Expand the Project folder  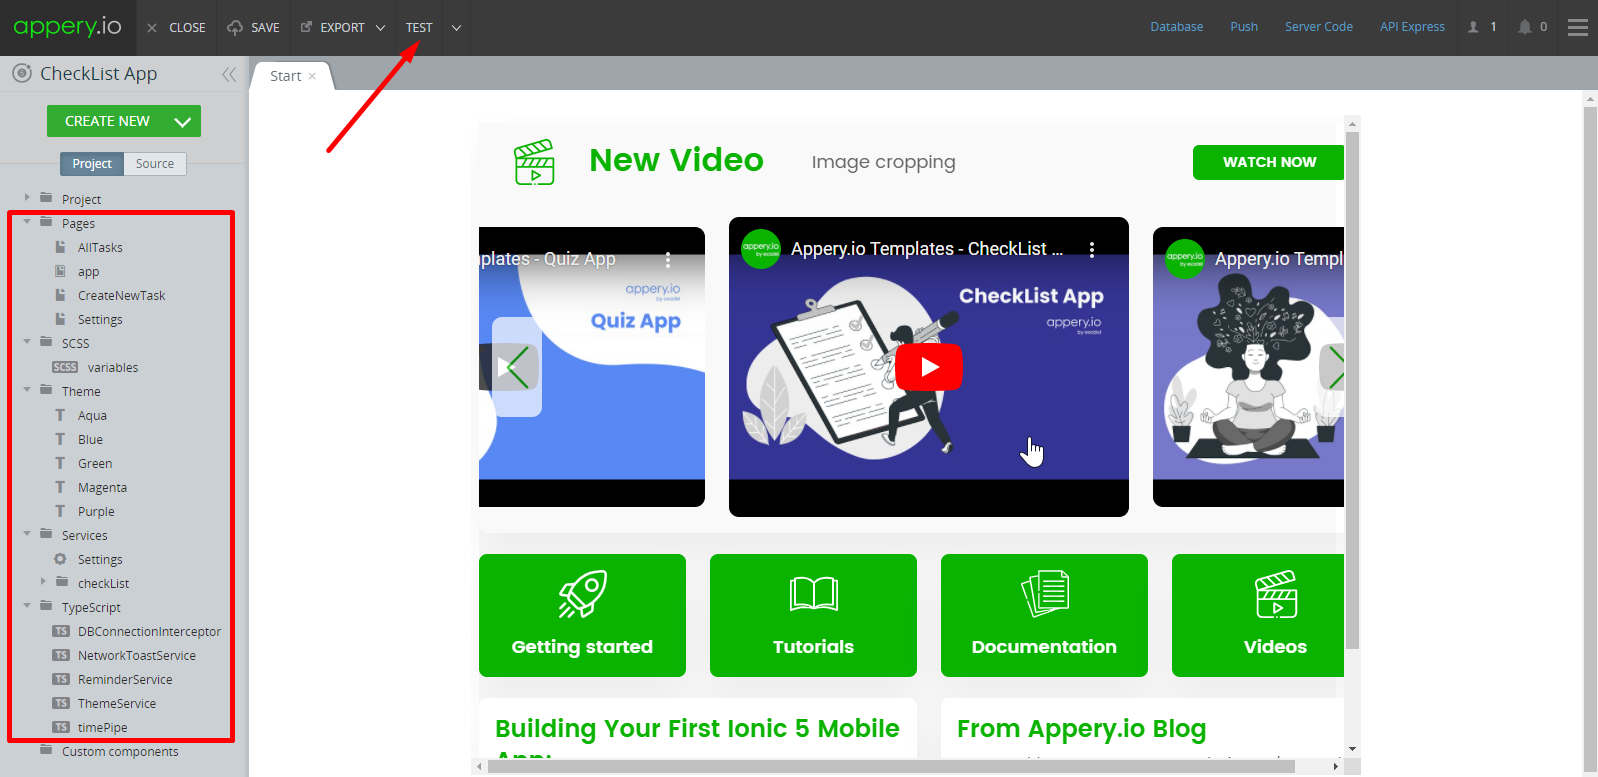point(27,198)
